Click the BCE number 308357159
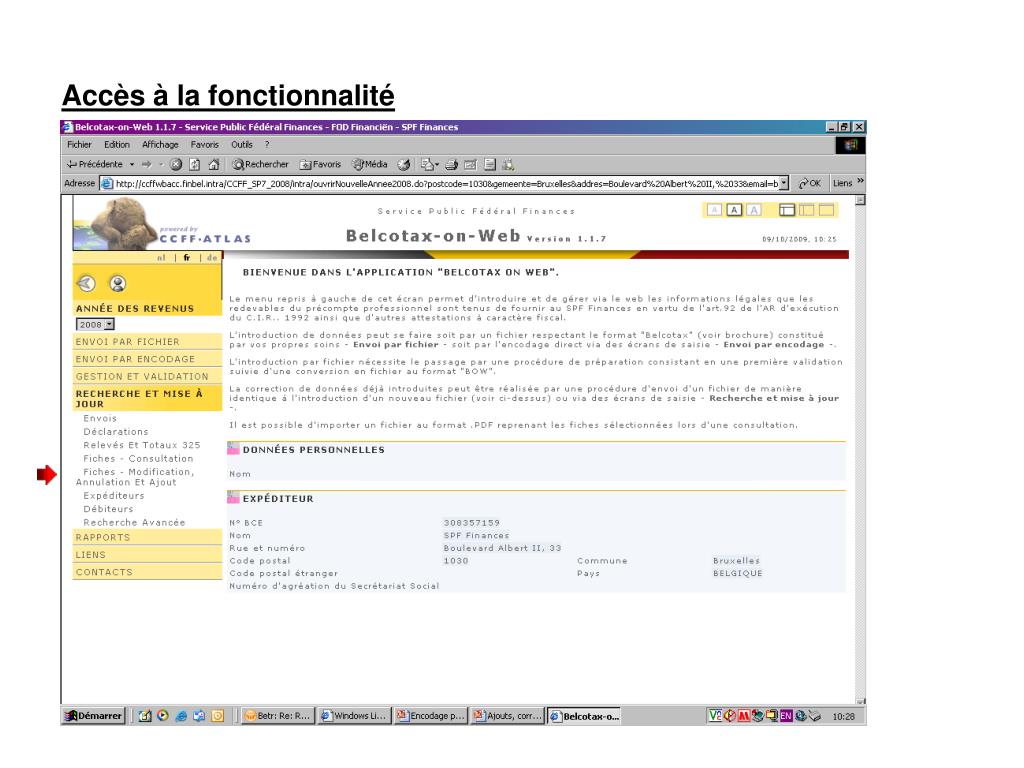1024x768 pixels. pos(472,522)
